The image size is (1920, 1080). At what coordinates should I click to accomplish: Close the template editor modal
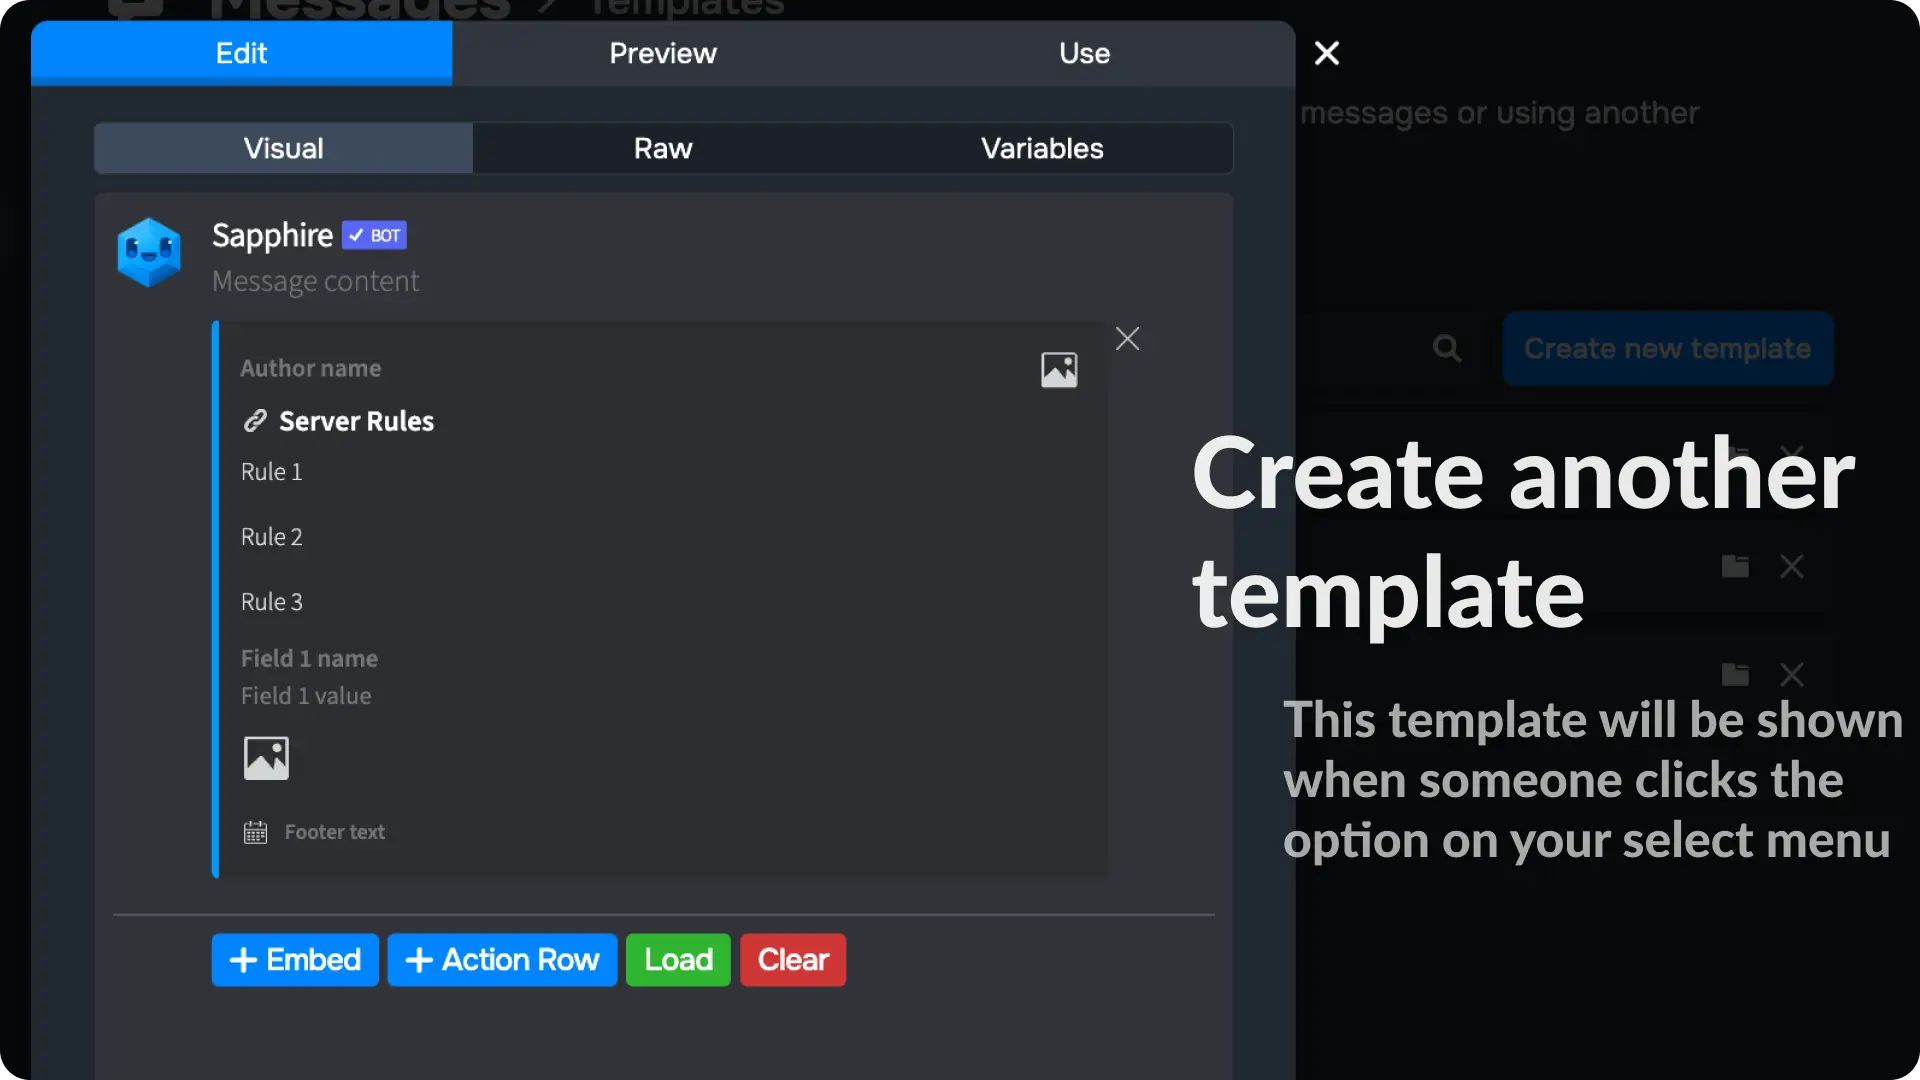[x=1326, y=53]
